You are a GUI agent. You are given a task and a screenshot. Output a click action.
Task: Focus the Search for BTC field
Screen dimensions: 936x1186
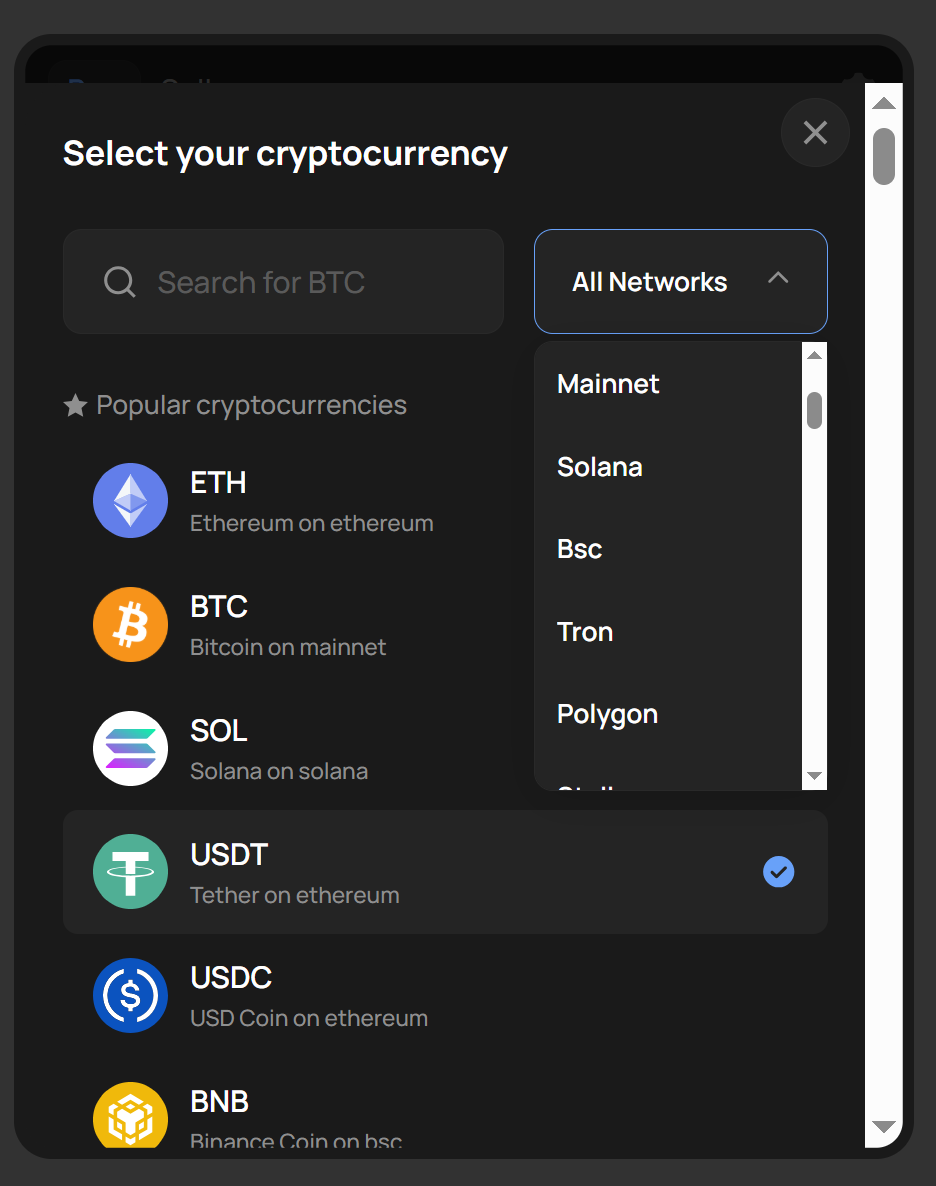tap(283, 281)
